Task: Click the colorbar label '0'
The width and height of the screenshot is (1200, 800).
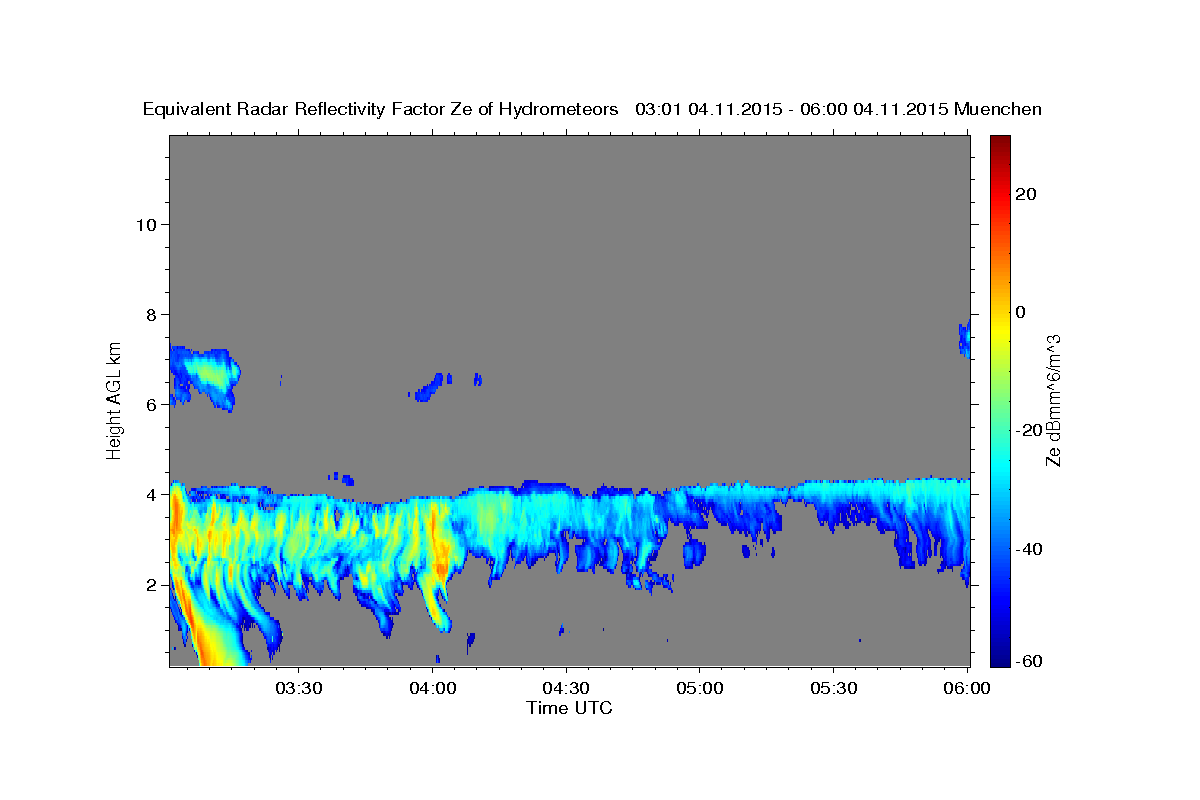Action: click(x=1022, y=312)
